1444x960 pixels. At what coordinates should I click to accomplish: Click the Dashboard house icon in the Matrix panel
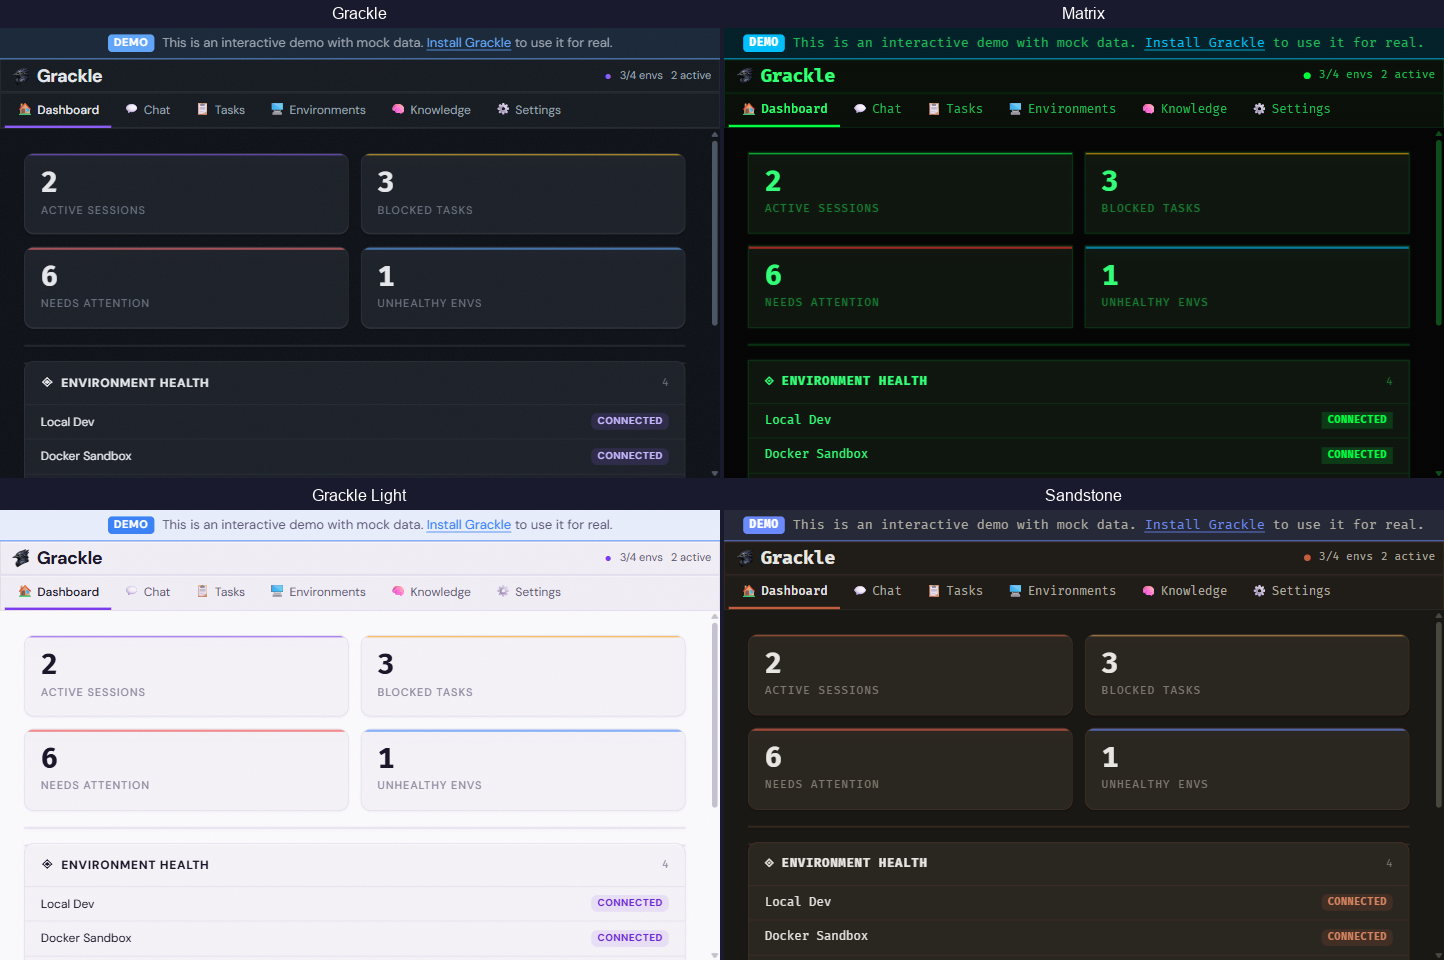point(749,109)
